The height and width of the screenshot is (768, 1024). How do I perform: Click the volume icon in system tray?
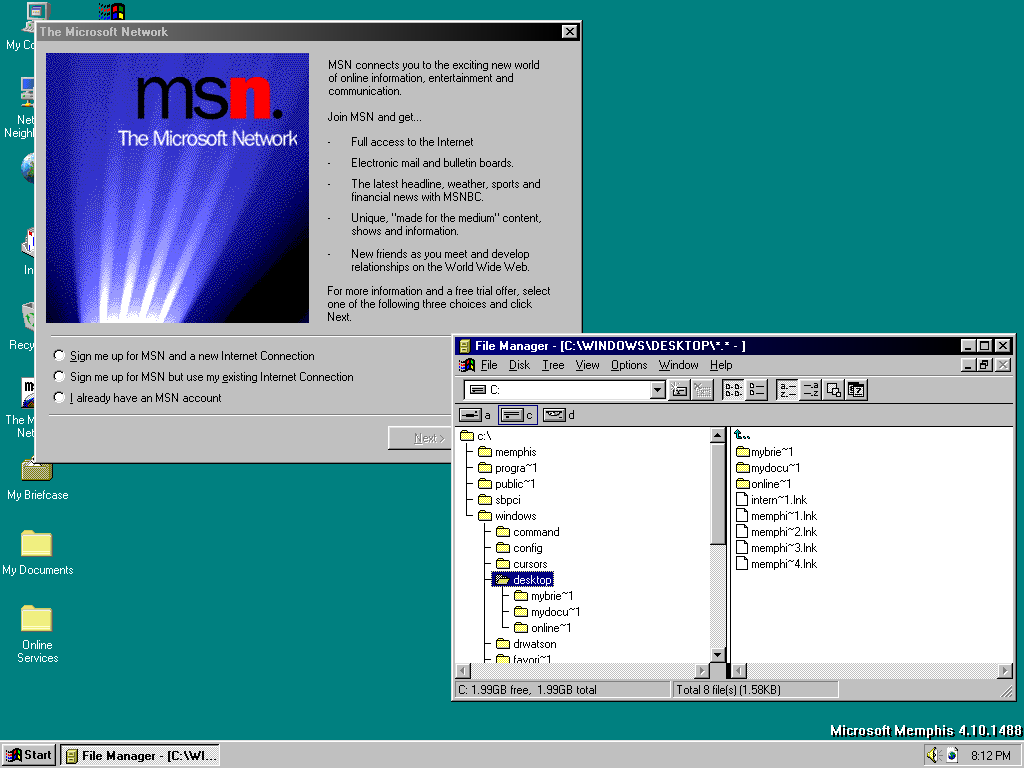point(932,755)
